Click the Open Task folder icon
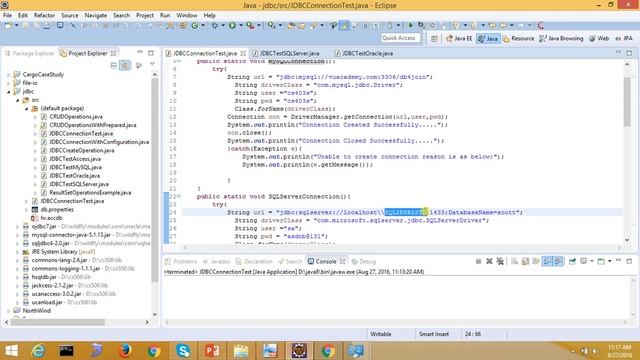The image size is (640, 360). [x=302, y=25]
